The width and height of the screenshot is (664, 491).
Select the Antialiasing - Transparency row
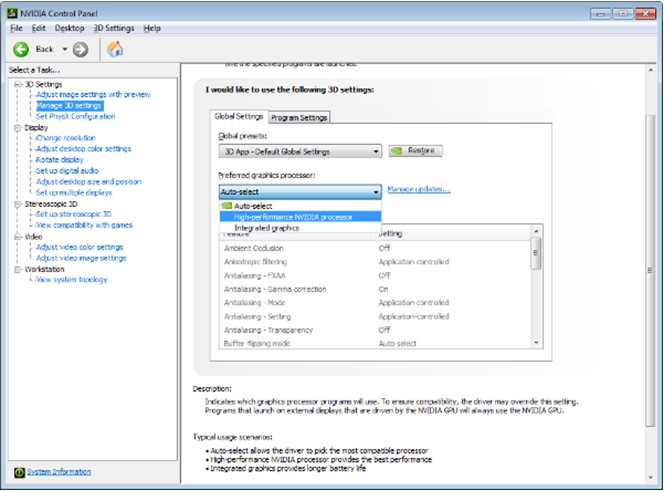click(x=375, y=330)
